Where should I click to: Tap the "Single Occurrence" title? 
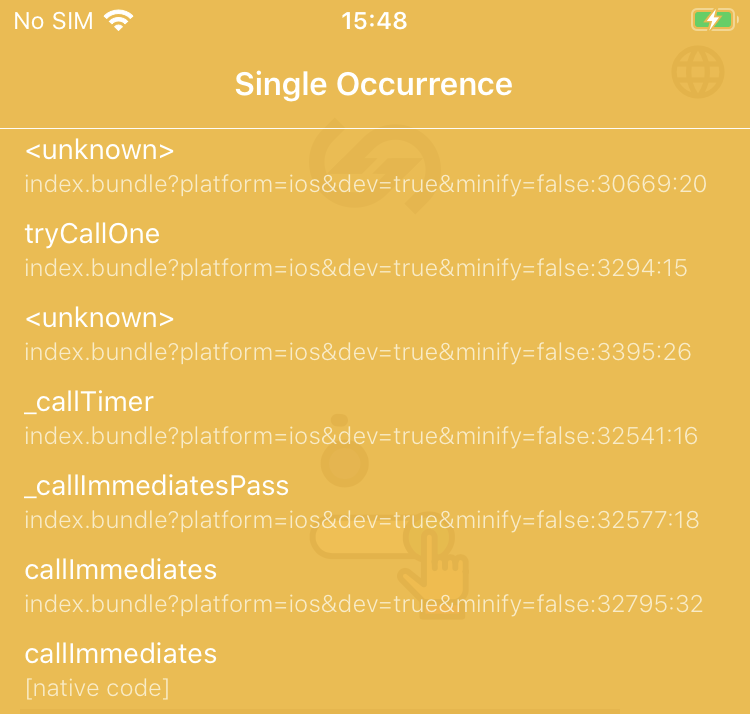pos(374,83)
